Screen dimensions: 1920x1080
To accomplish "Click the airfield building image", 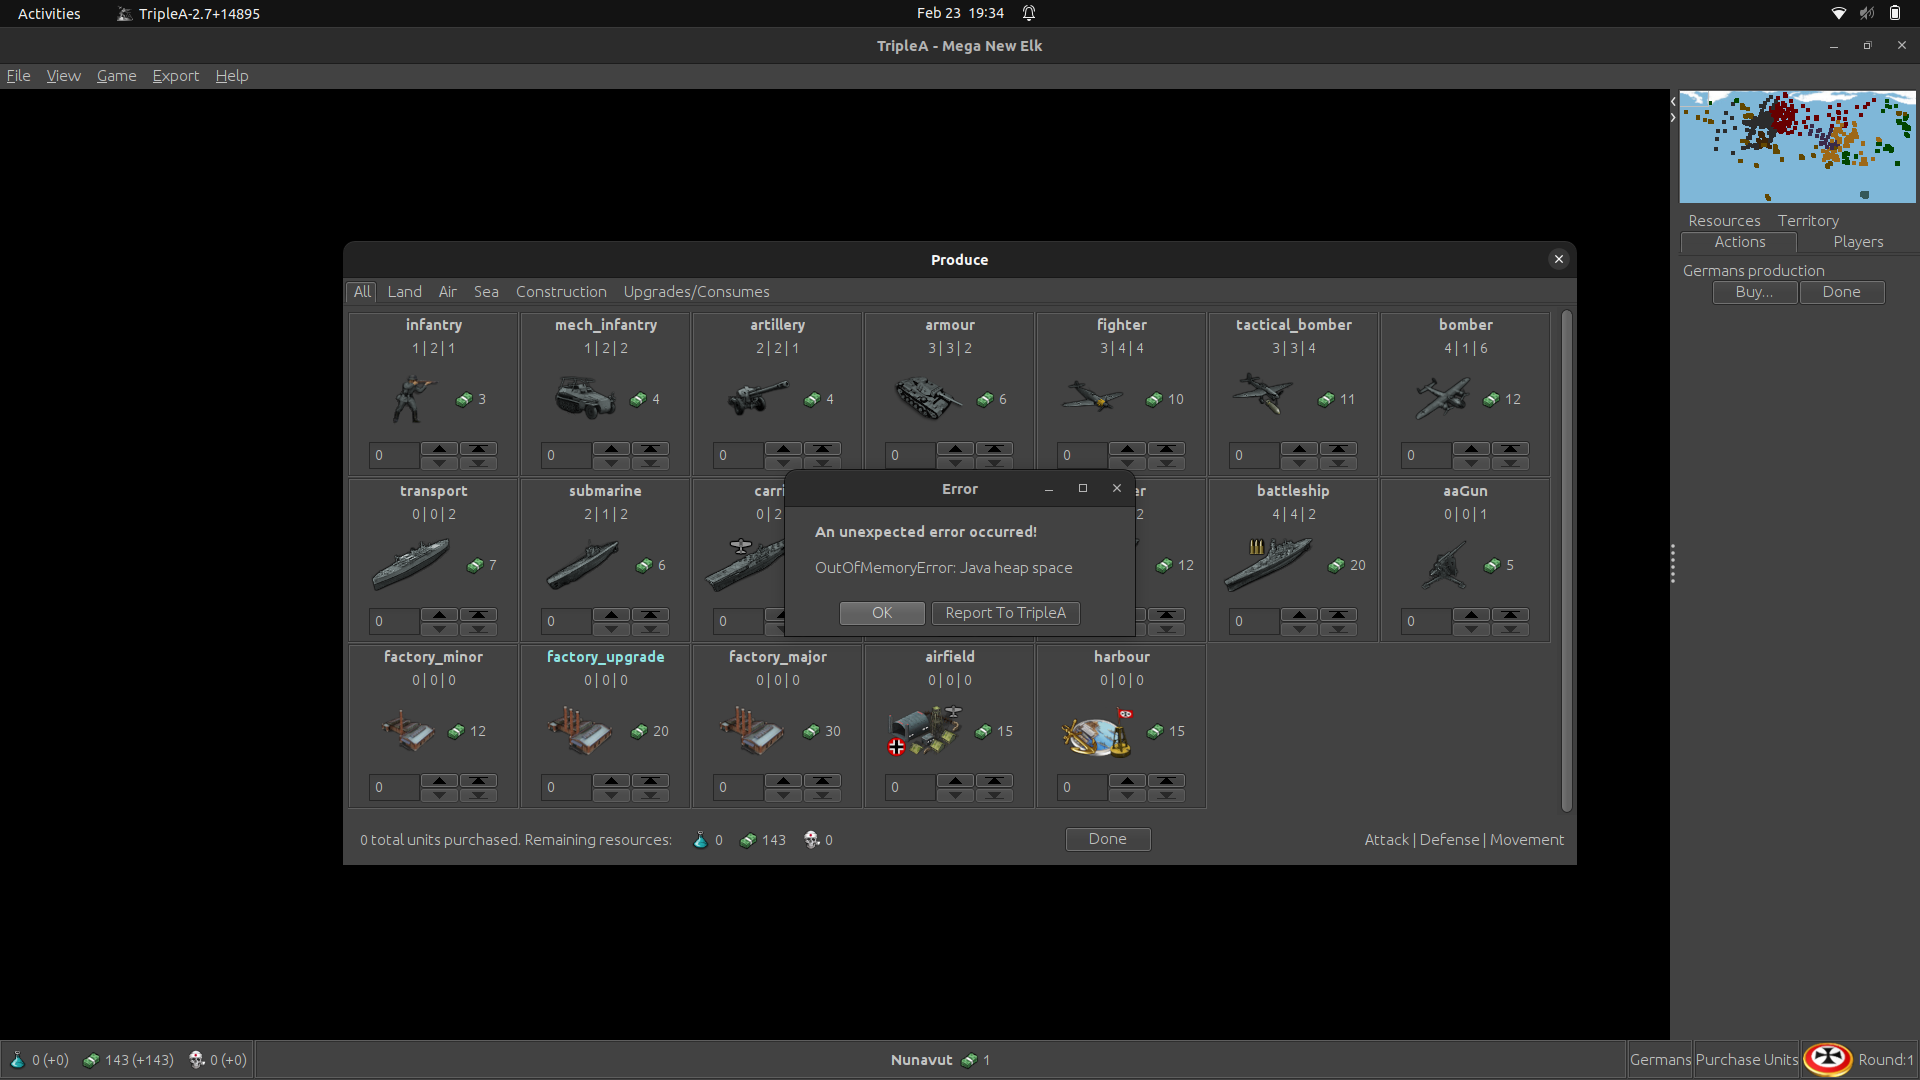I will [x=925, y=731].
